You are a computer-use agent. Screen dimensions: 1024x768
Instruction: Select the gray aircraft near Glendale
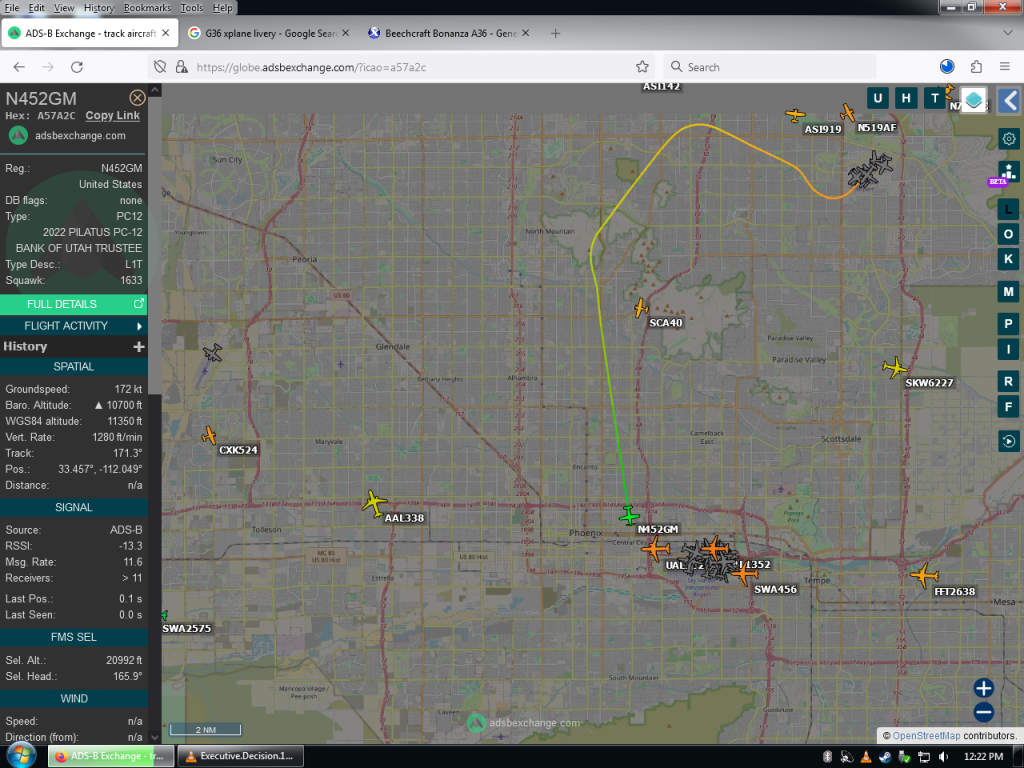pos(212,353)
